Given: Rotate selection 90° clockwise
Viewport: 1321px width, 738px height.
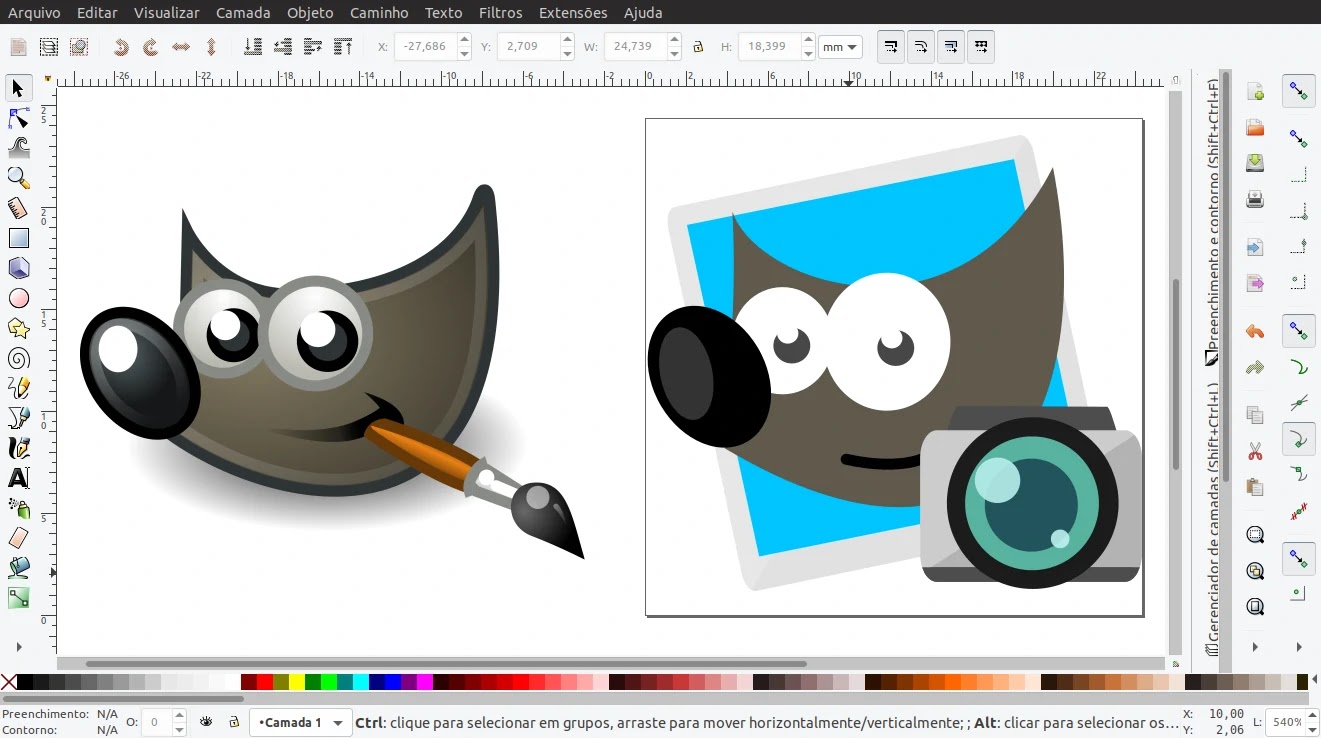Looking at the screenshot, I should point(151,47).
